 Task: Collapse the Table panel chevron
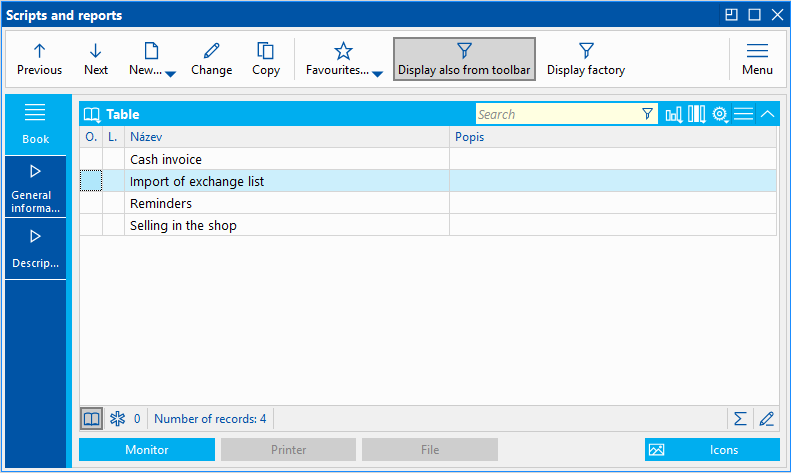(767, 114)
